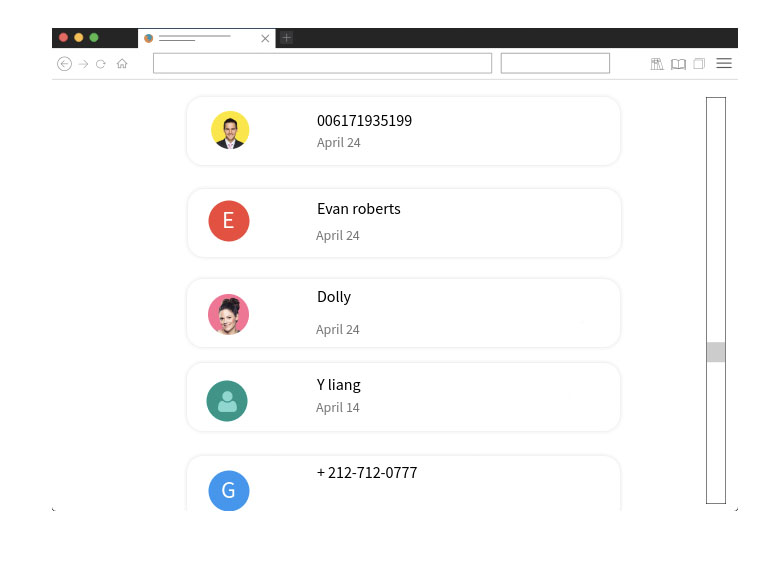Close the current browser tab
Screen dimensions: 765x566
265,38
